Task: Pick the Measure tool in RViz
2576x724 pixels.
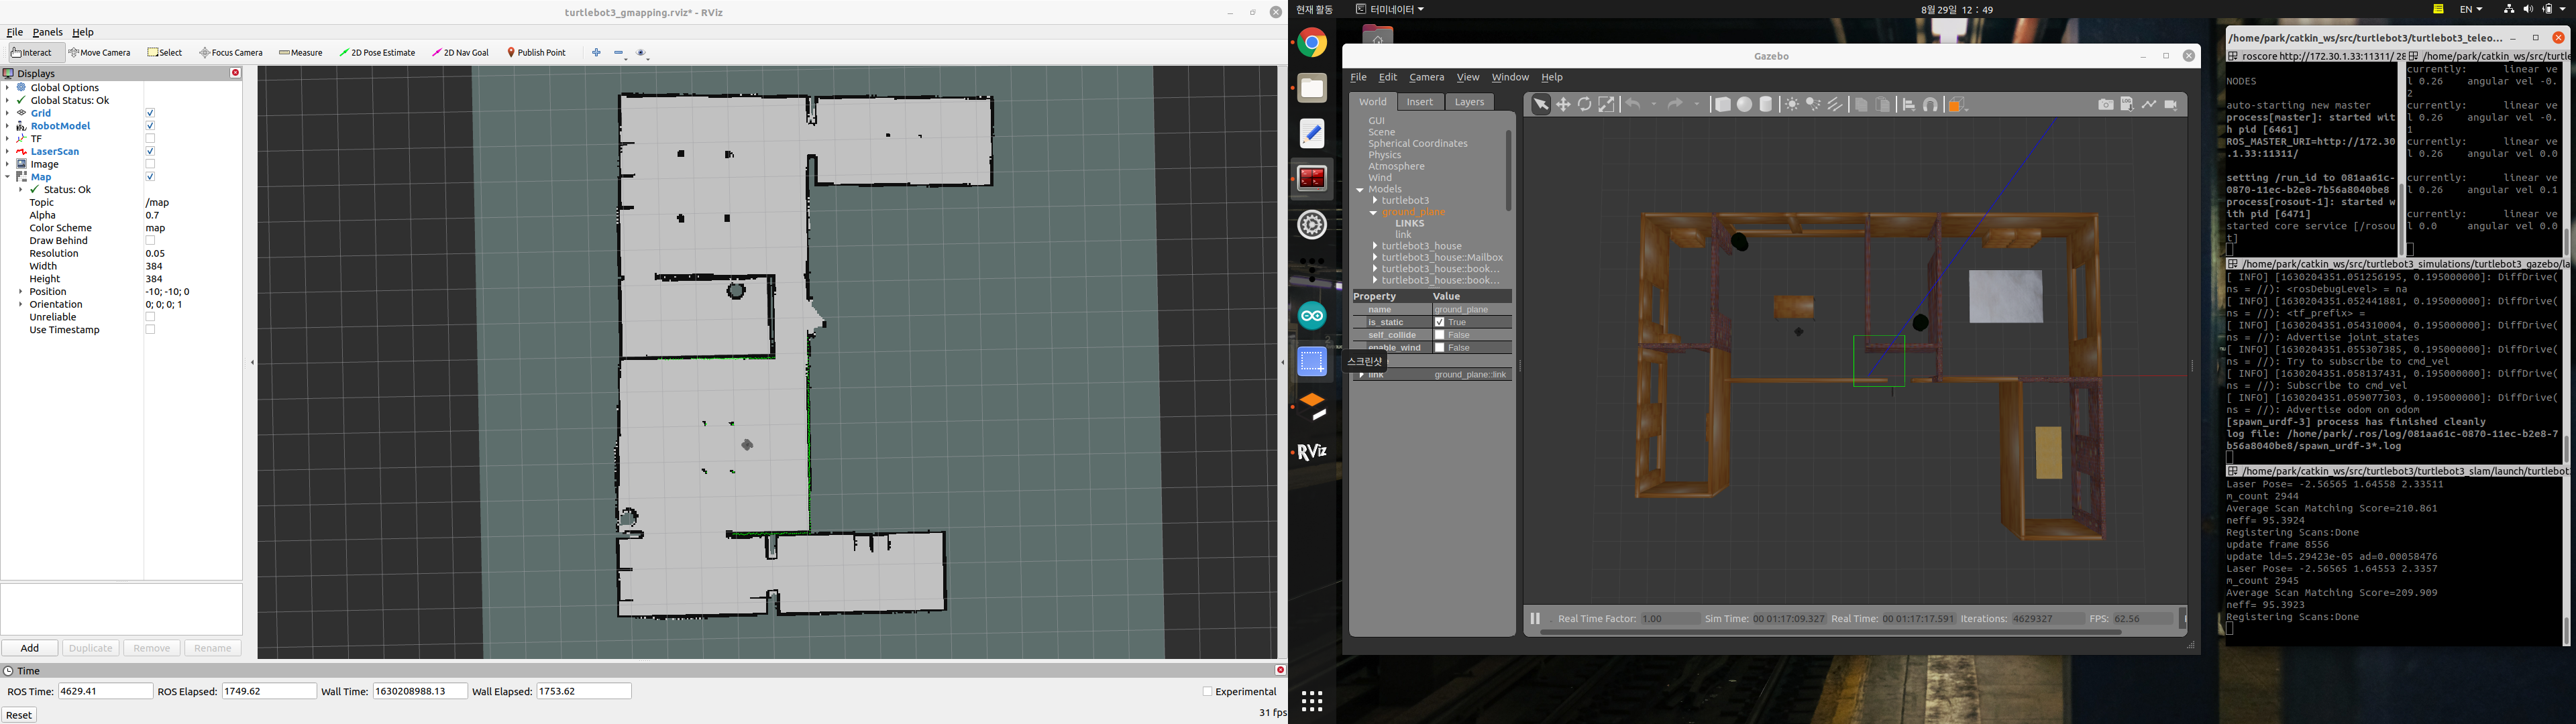Action: click(301, 53)
